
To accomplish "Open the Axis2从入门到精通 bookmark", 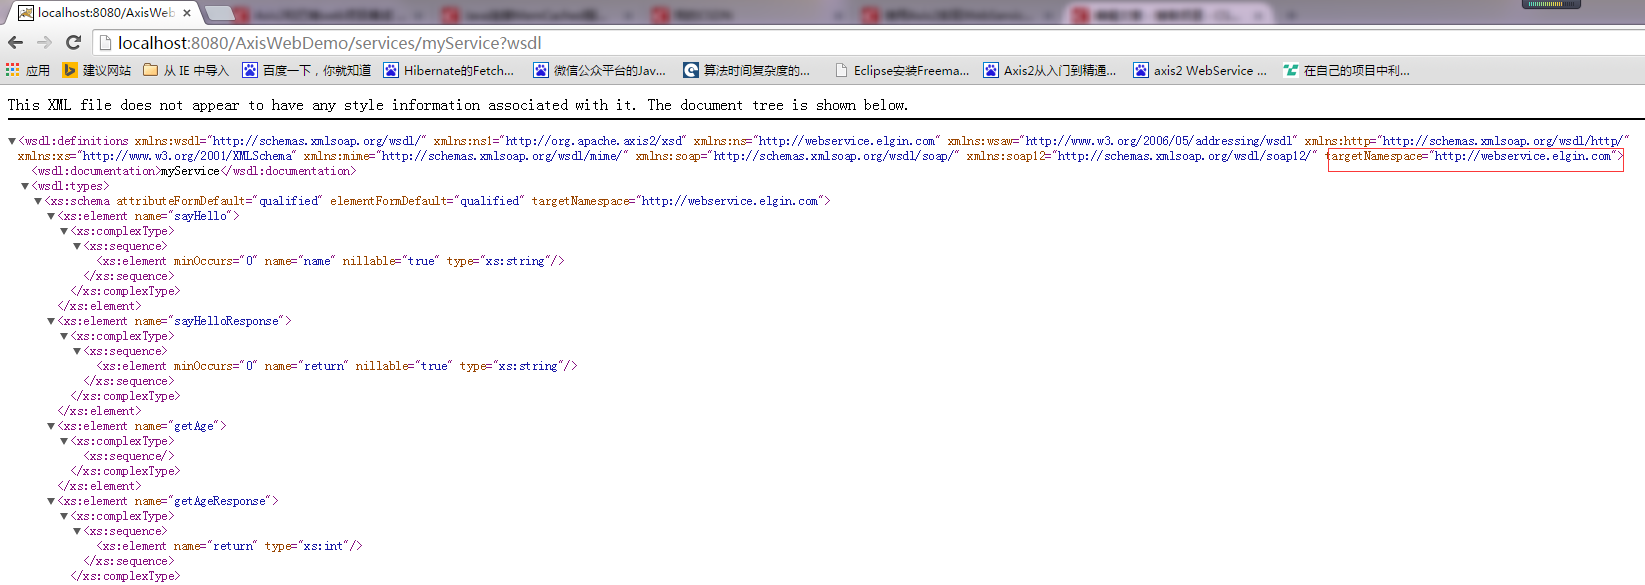I will [1050, 70].
